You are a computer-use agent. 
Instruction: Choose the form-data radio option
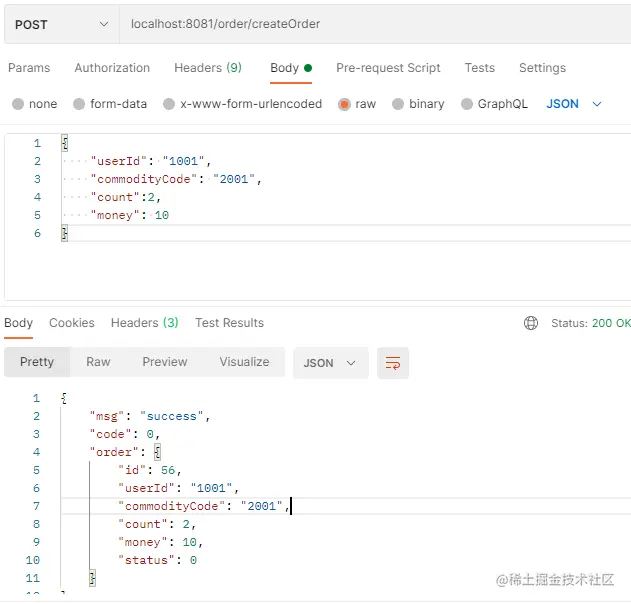(79, 104)
